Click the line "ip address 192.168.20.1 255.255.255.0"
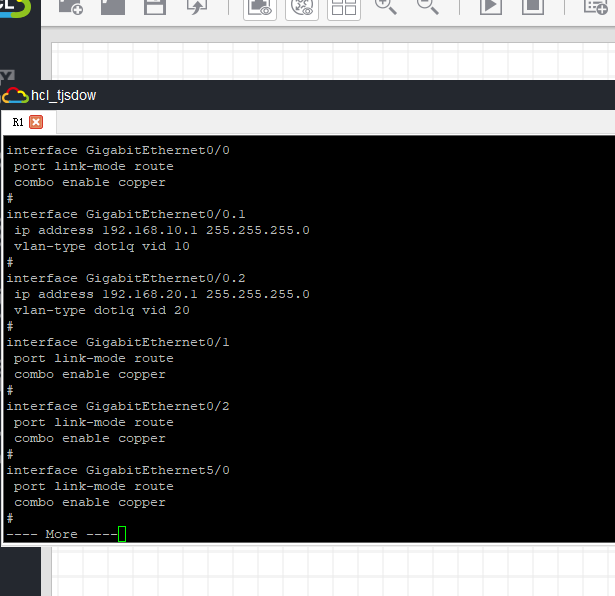 pos(162,294)
